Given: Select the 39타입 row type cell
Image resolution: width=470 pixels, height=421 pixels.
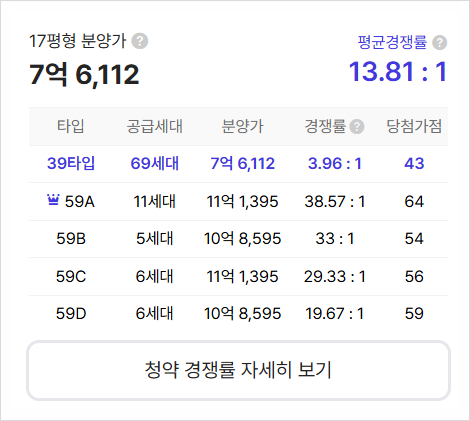Looking at the screenshot, I should 71,163.
